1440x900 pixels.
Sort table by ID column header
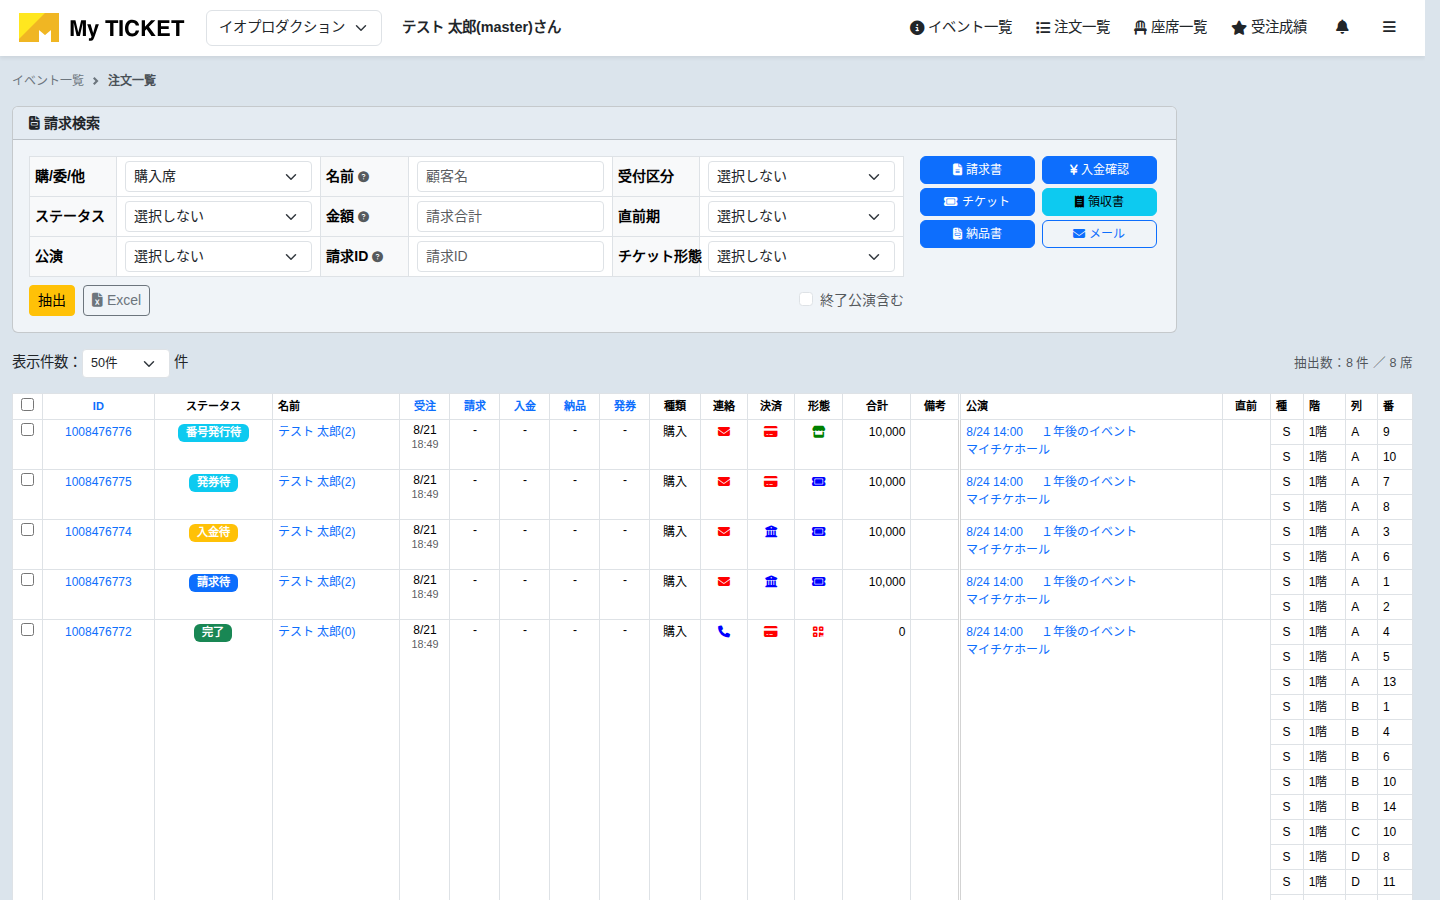pos(98,406)
